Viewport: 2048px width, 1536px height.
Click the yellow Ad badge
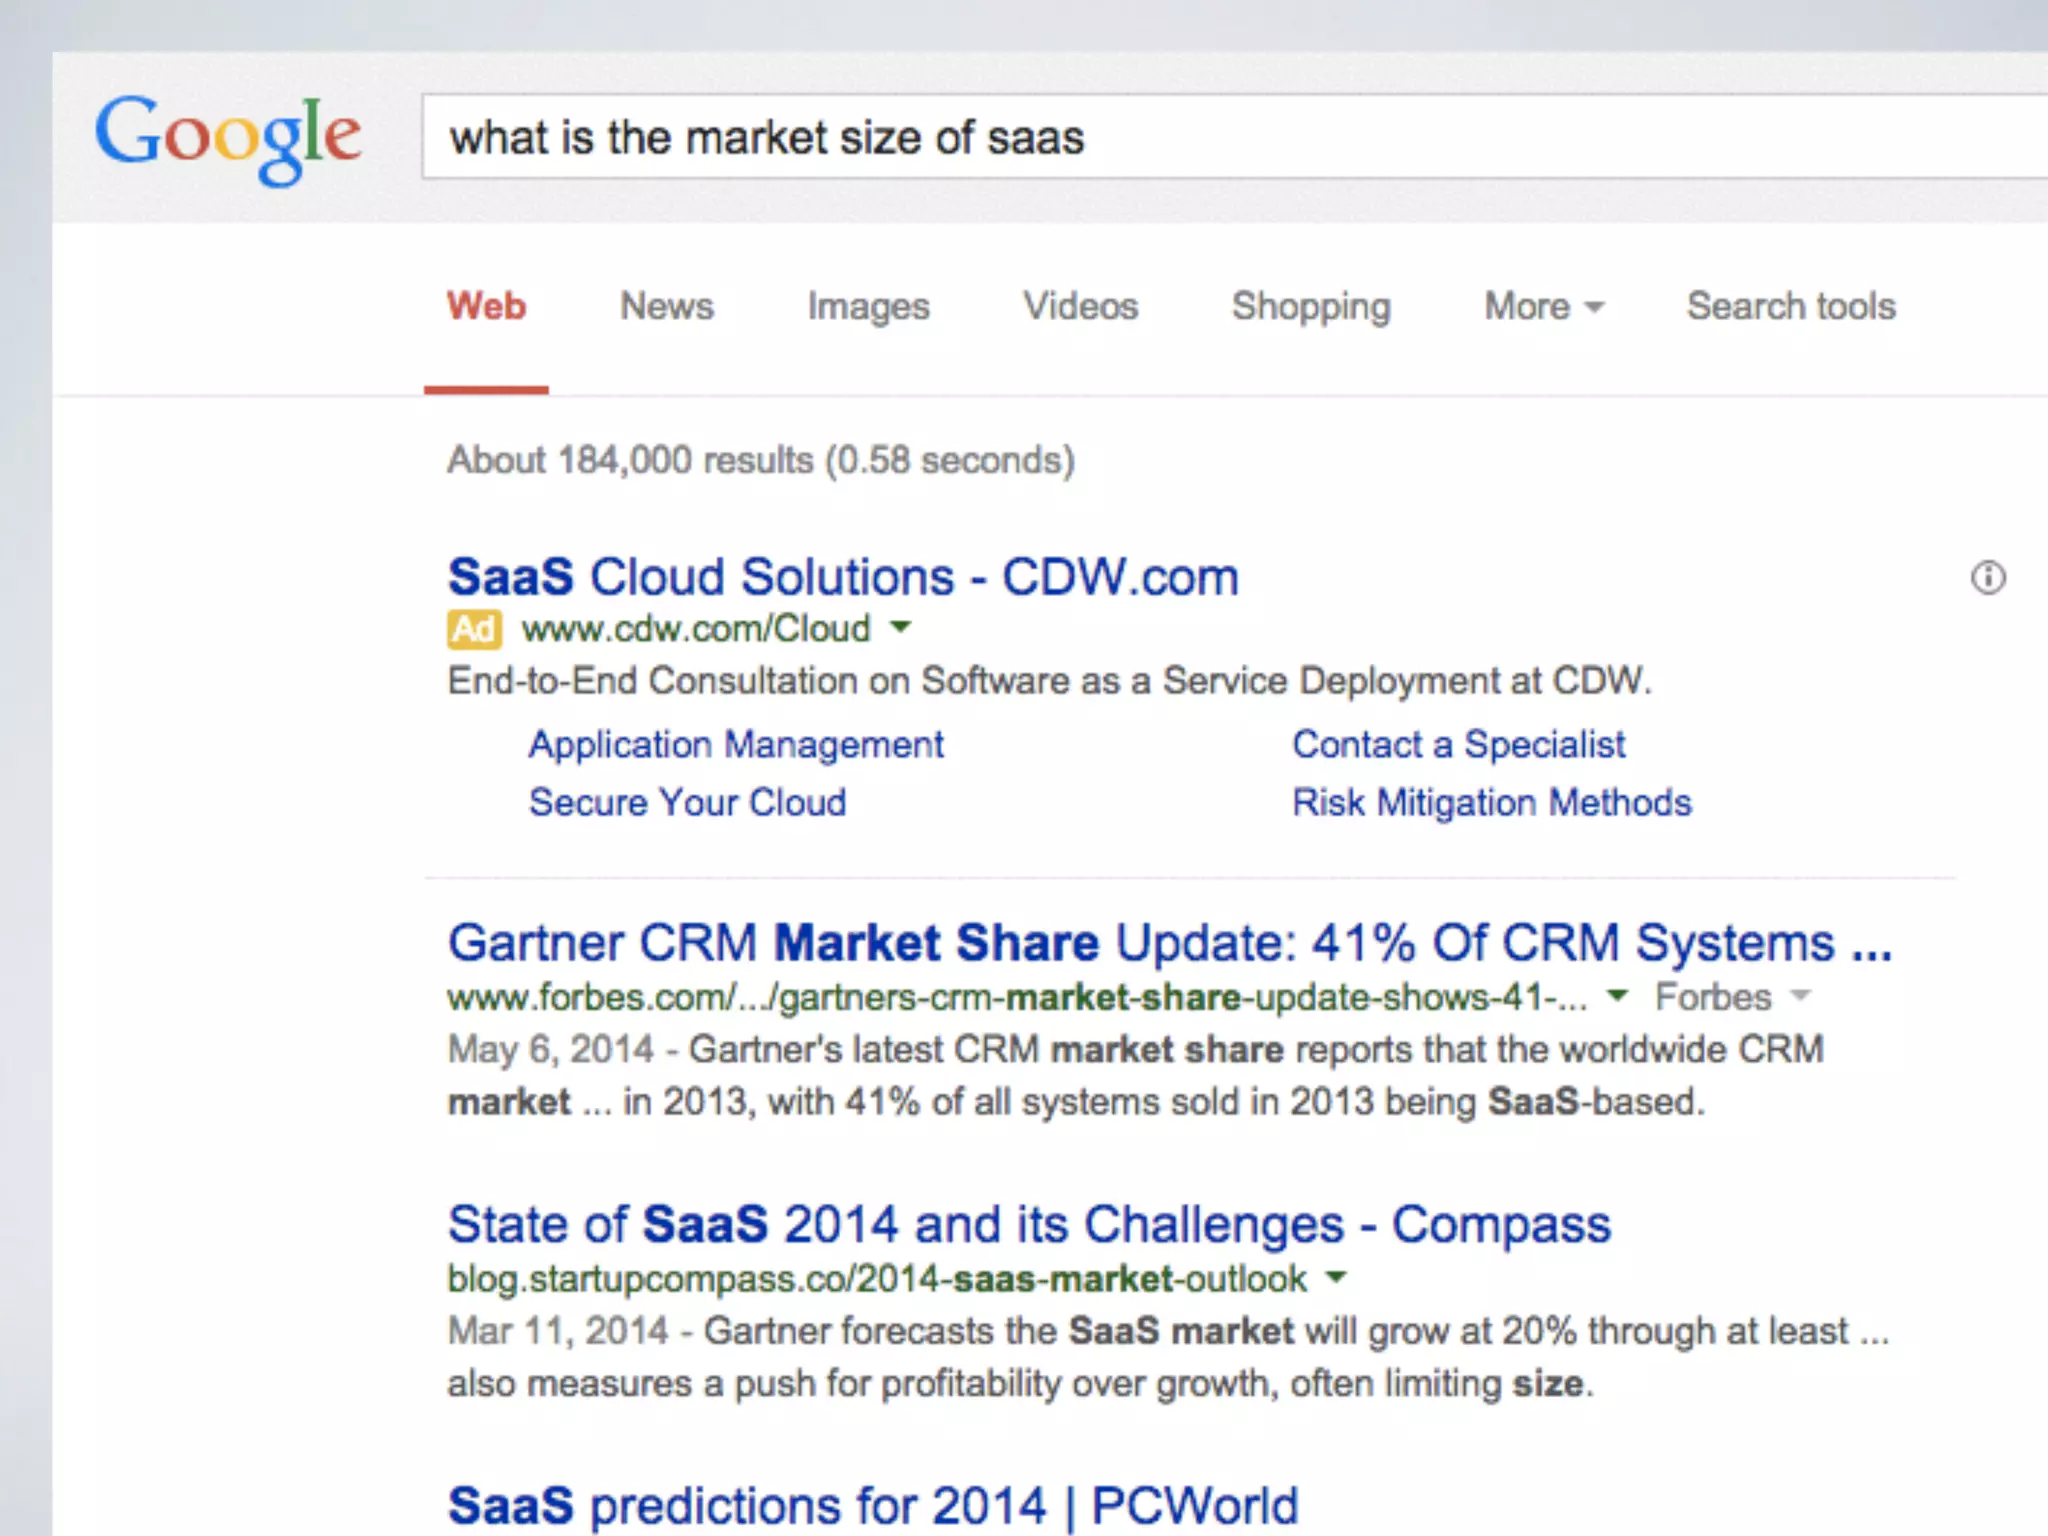pyautogui.click(x=473, y=629)
